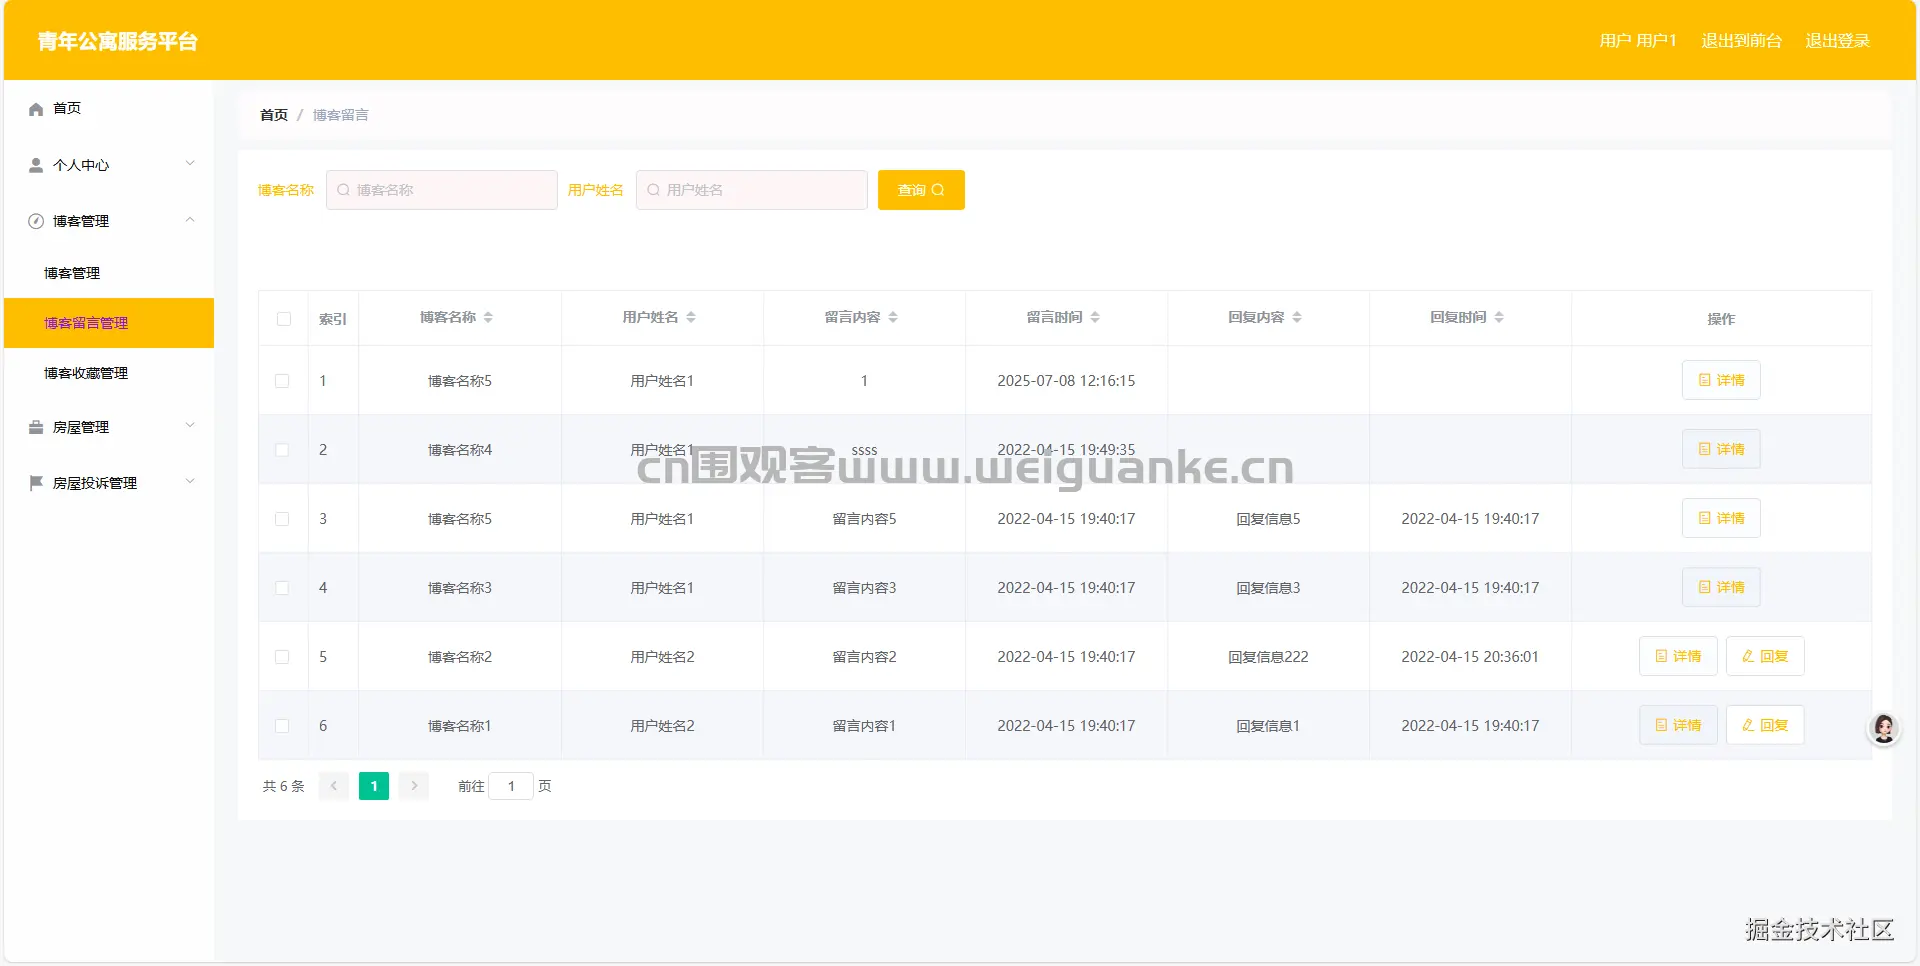
Task: Expand the 房屋管理 menu chevron
Action: [190, 426]
